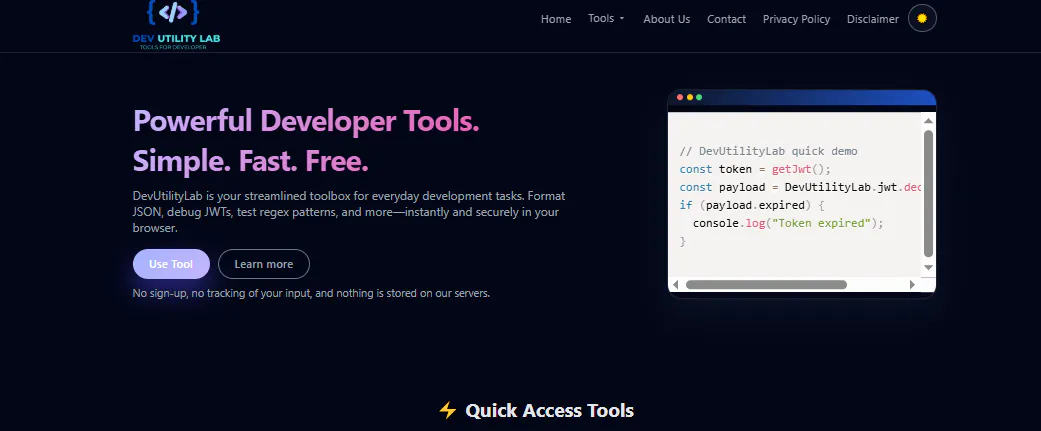Click the console.log("Token expired") line
The height and width of the screenshot is (431, 1041).
point(788,223)
